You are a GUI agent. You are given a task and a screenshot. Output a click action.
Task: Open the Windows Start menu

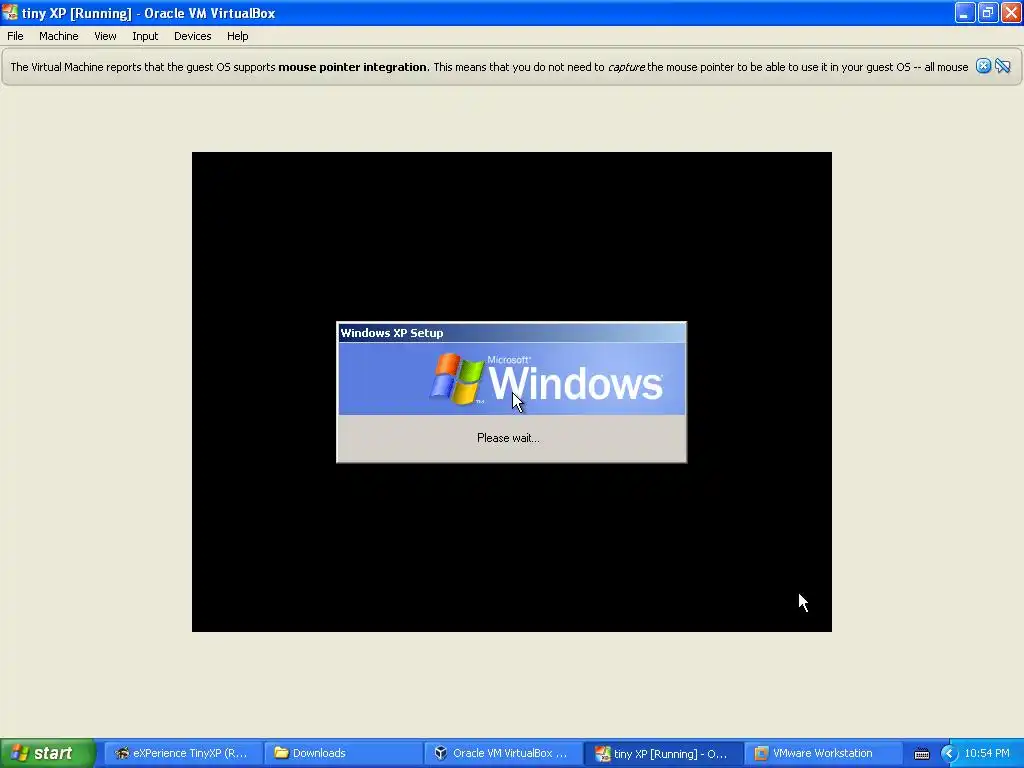(x=47, y=753)
